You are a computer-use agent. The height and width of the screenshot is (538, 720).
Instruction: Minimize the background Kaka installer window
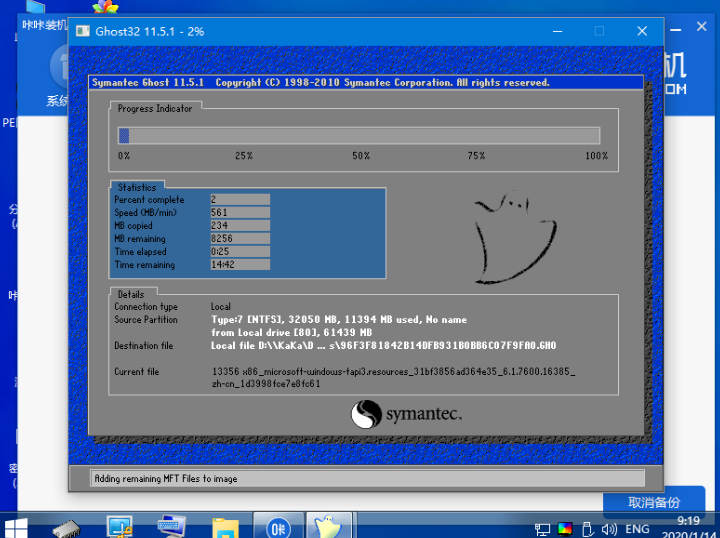(x=675, y=30)
